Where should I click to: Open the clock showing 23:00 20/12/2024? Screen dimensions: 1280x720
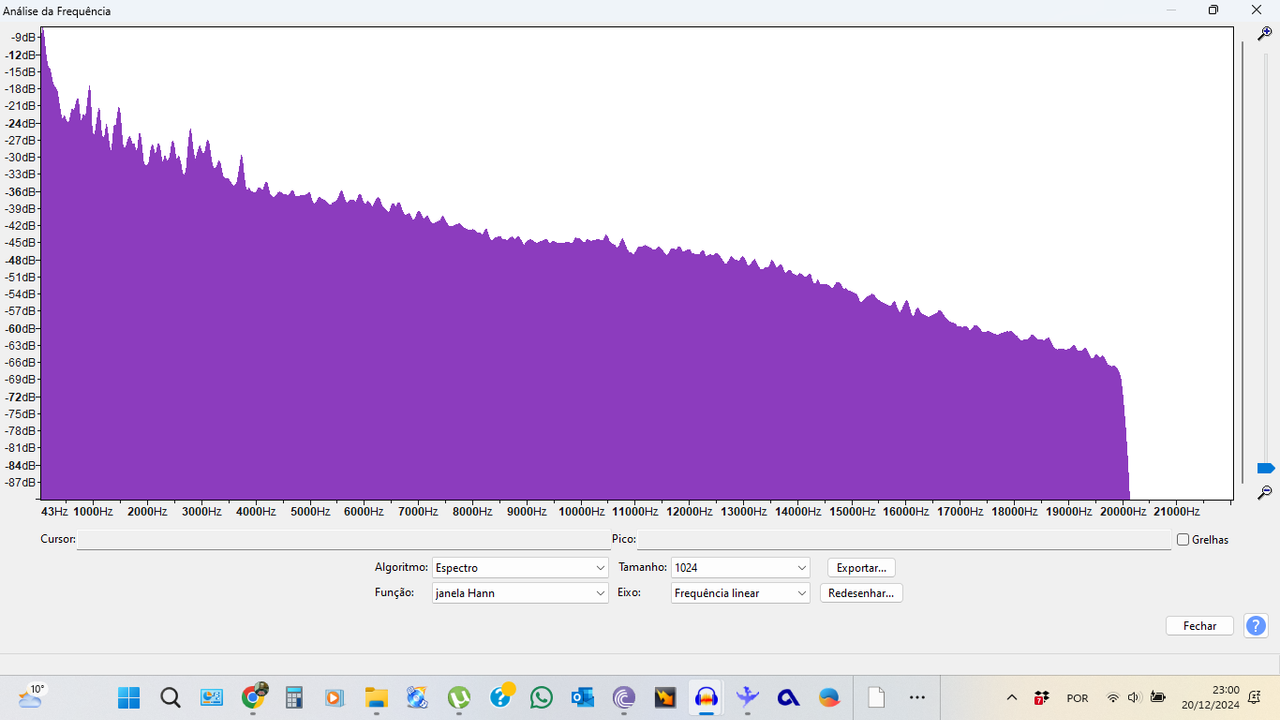[x=1210, y=697]
